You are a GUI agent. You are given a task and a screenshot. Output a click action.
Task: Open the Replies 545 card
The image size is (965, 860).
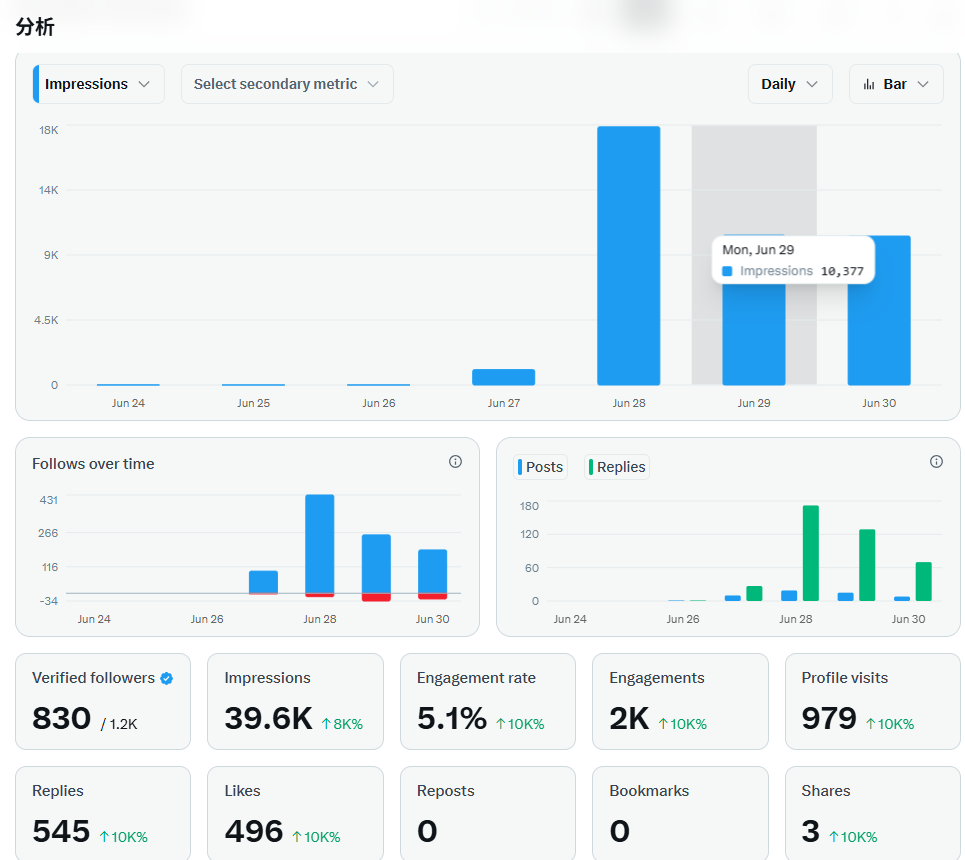pyautogui.click(x=103, y=813)
